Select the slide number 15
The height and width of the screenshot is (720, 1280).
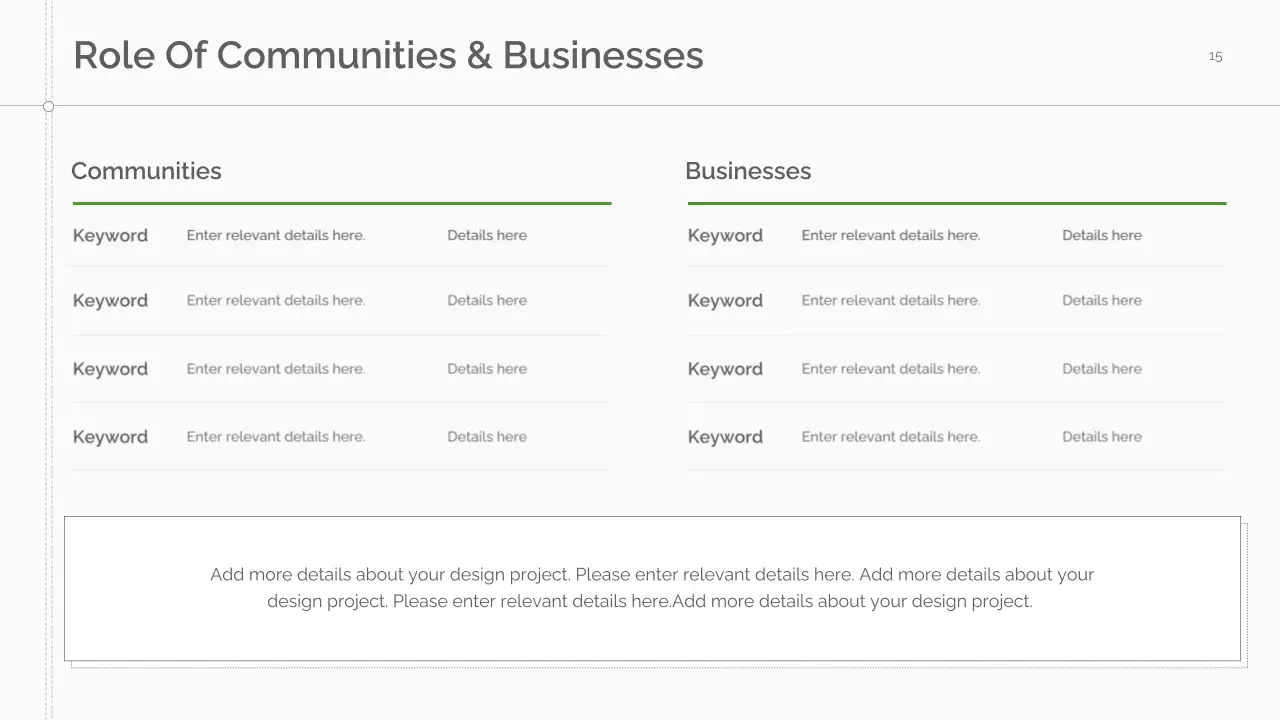[1215, 56]
